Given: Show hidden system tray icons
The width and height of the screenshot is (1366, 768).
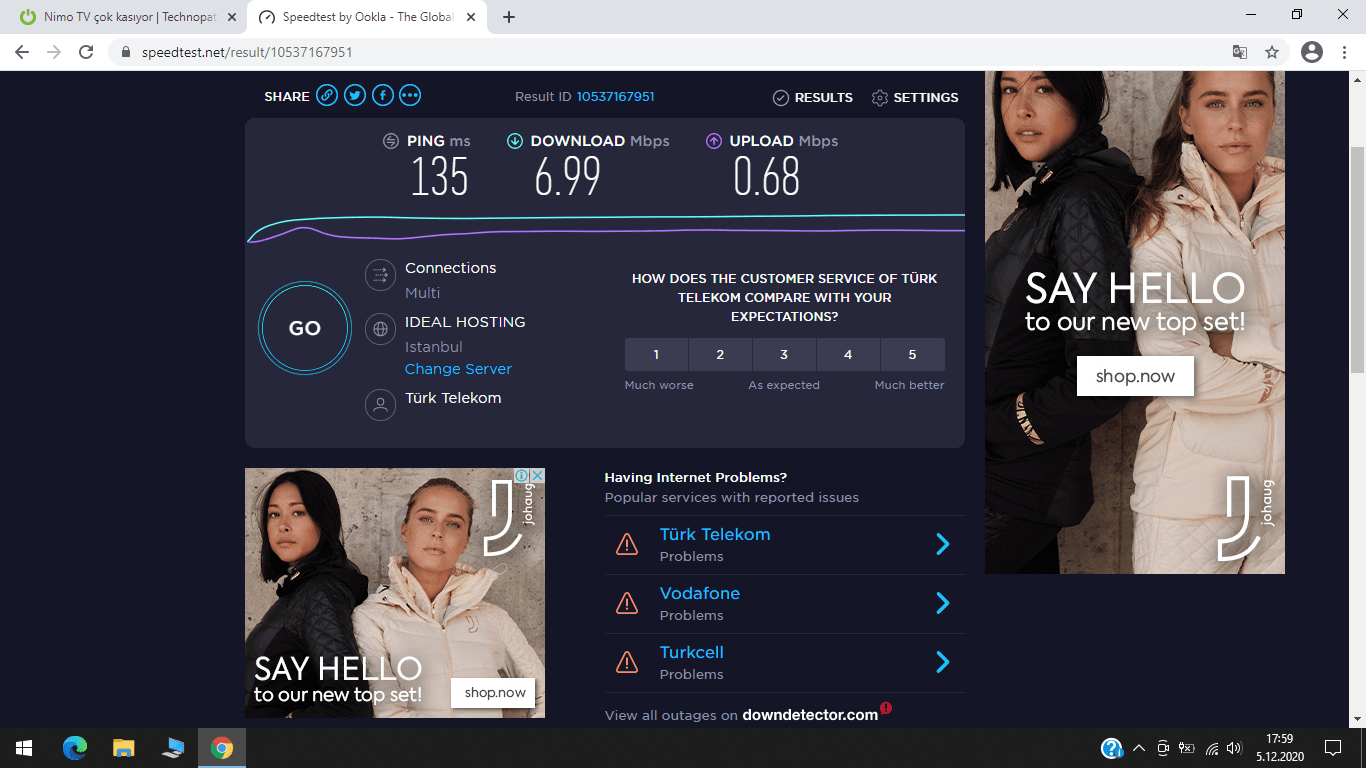Looking at the screenshot, I should pyautogui.click(x=1139, y=748).
